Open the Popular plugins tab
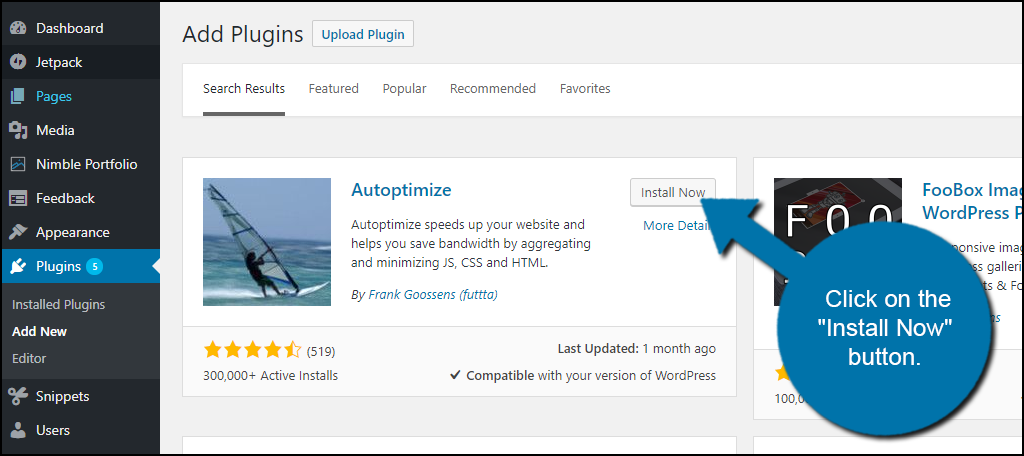This screenshot has height=456, width=1024. tap(404, 89)
